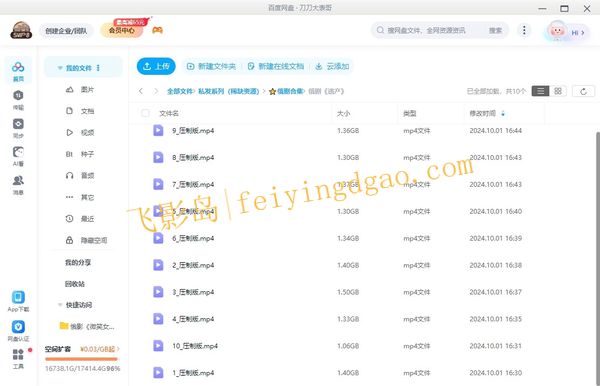600x386 pixels.
Task: Select file 5_压制版.mp4
Action: coord(193,211)
